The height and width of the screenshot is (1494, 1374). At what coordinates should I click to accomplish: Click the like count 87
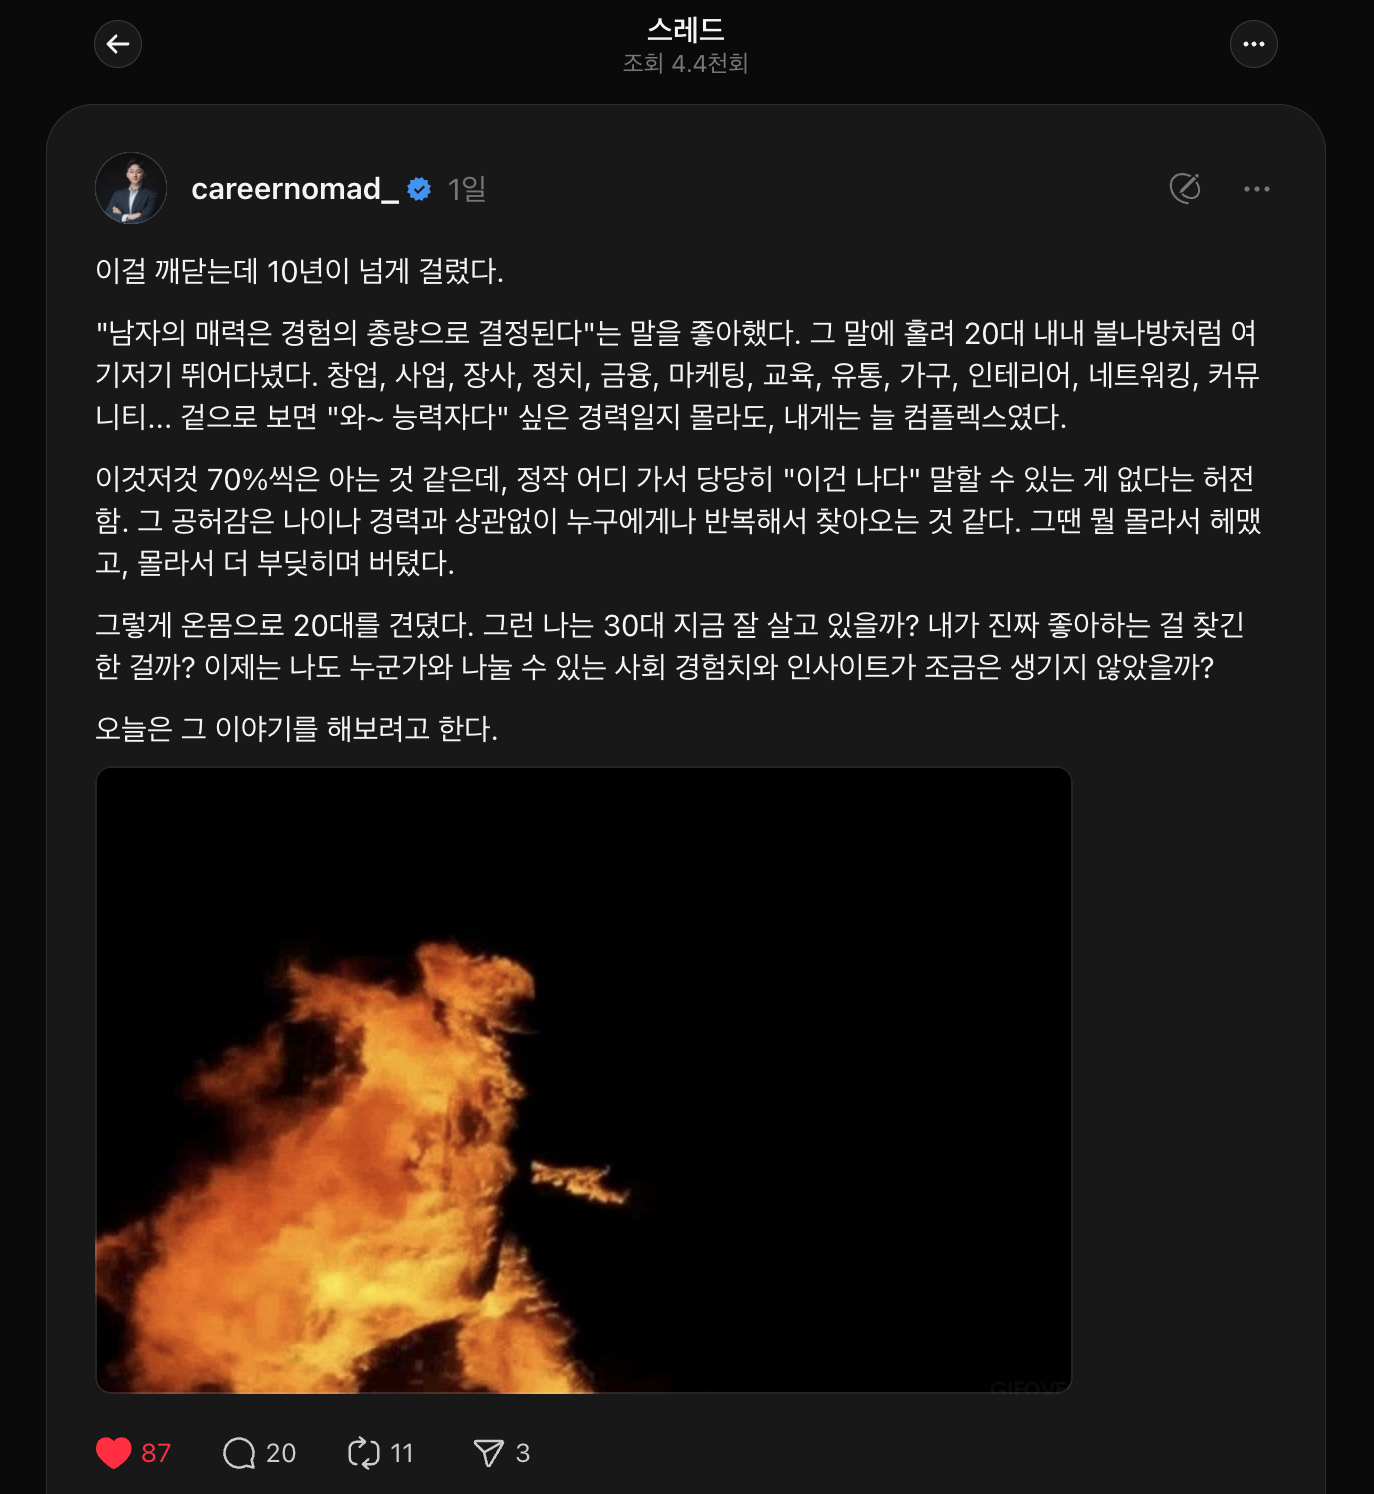(x=156, y=1452)
